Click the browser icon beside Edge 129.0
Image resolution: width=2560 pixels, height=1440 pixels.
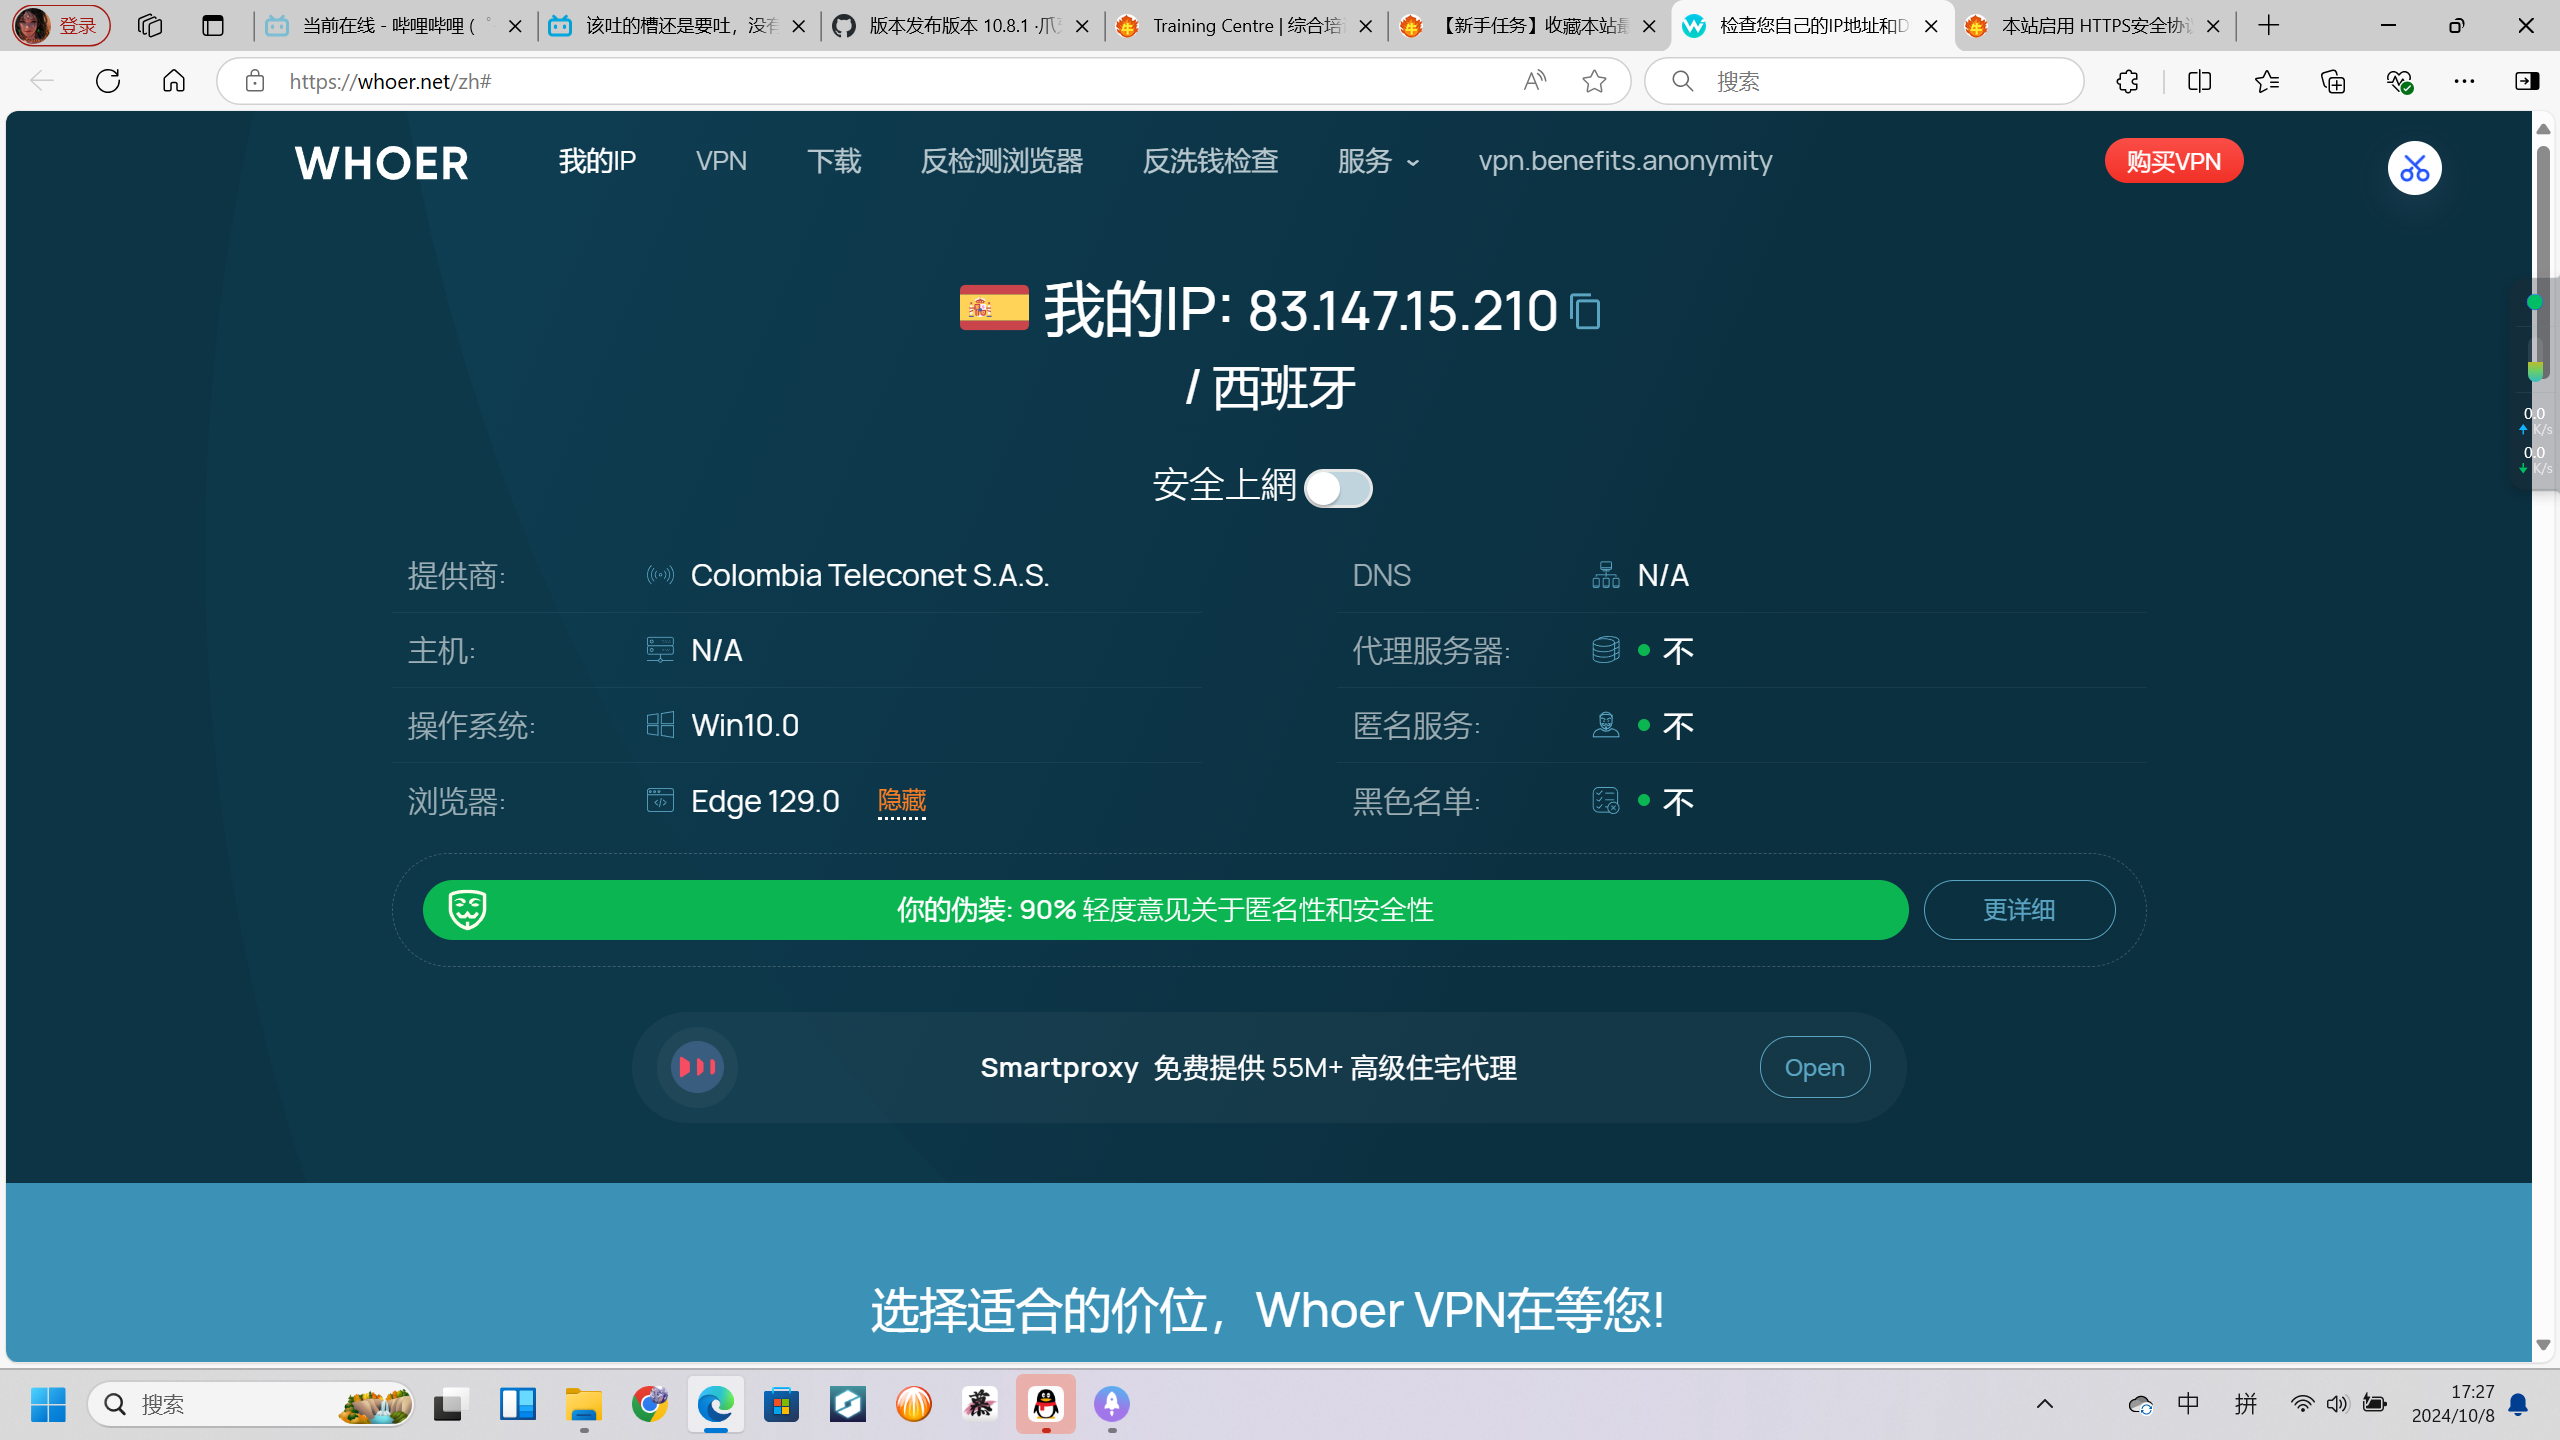pyautogui.click(x=660, y=801)
